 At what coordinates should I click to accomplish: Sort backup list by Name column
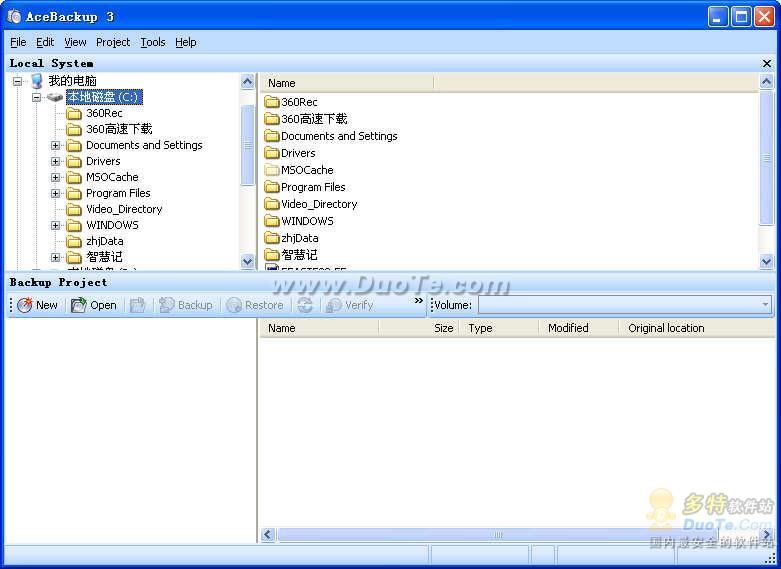[x=319, y=328]
